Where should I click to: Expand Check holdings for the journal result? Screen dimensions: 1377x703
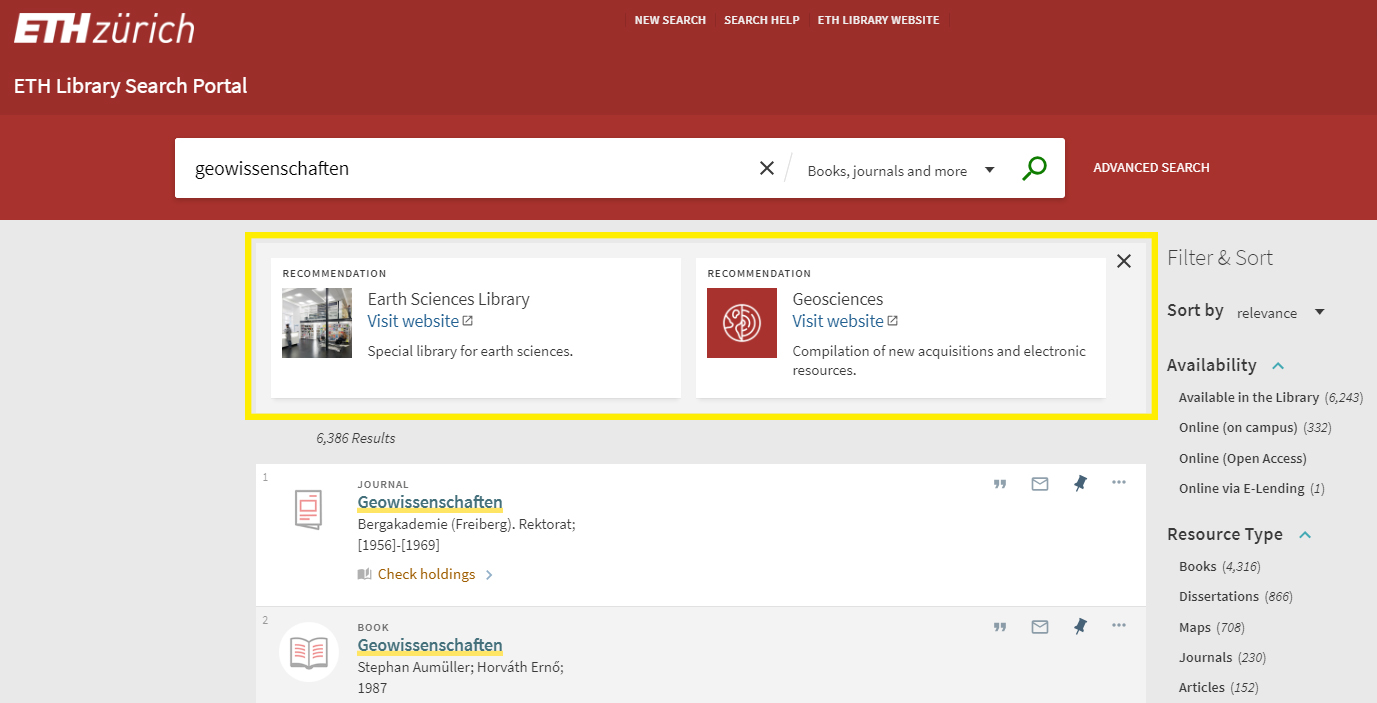(426, 574)
